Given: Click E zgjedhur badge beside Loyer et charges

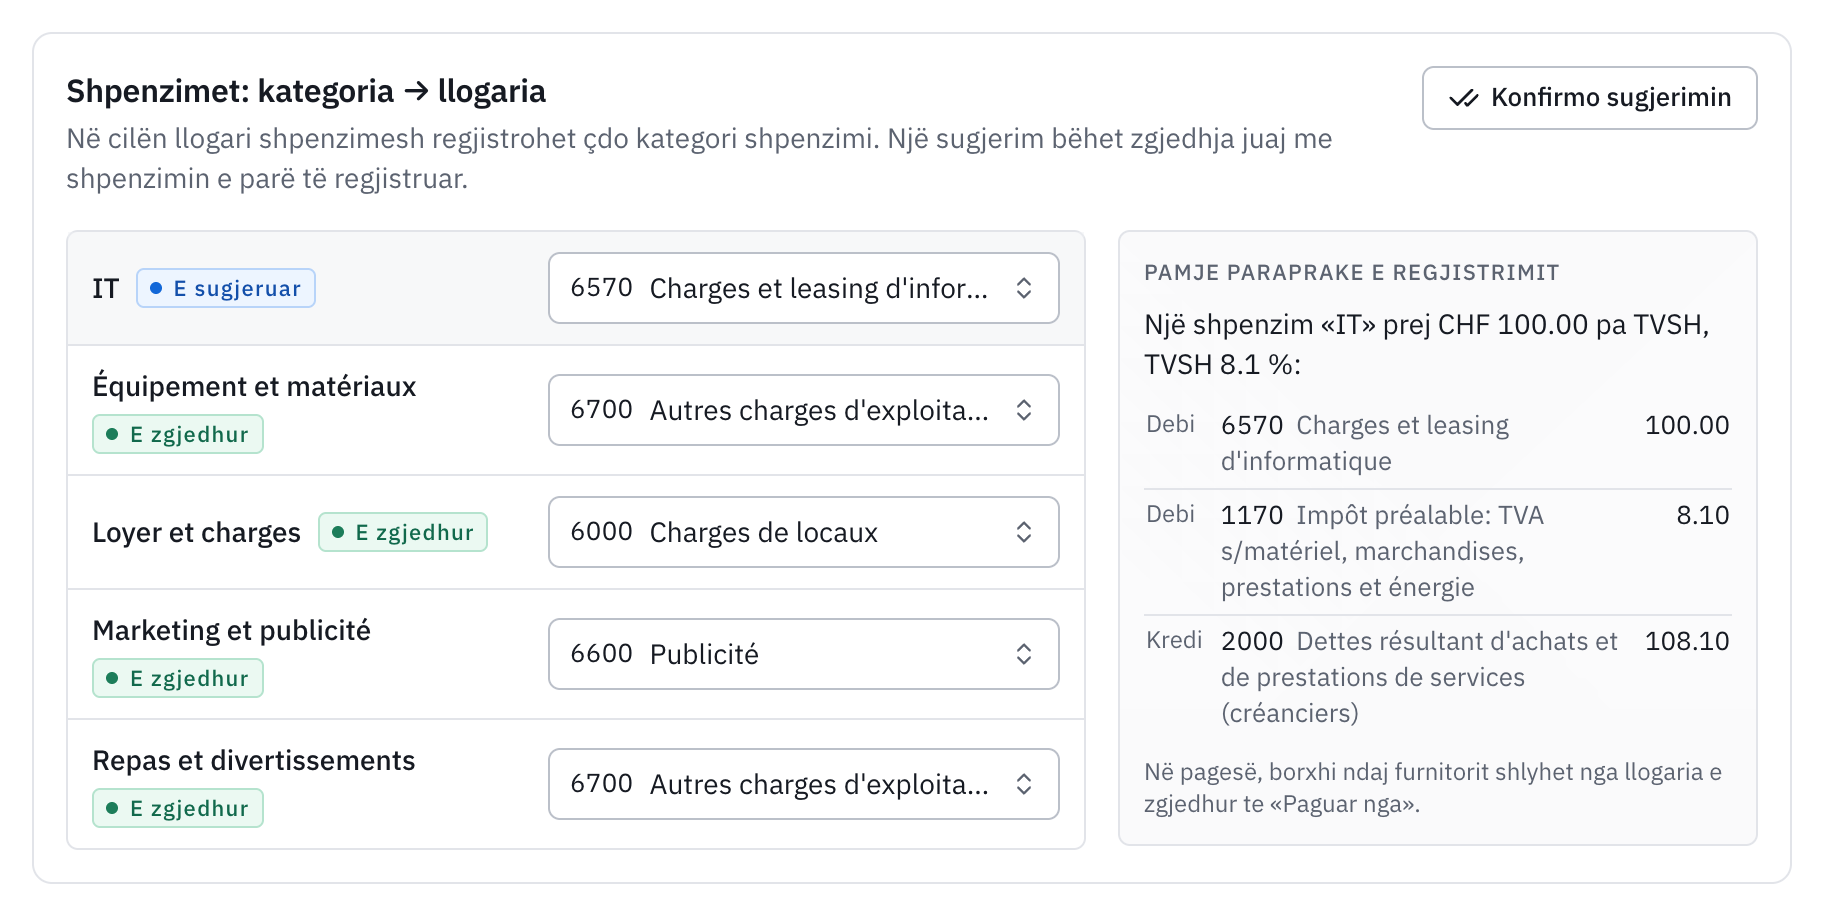Looking at the screenshot, I should (403, 532).
